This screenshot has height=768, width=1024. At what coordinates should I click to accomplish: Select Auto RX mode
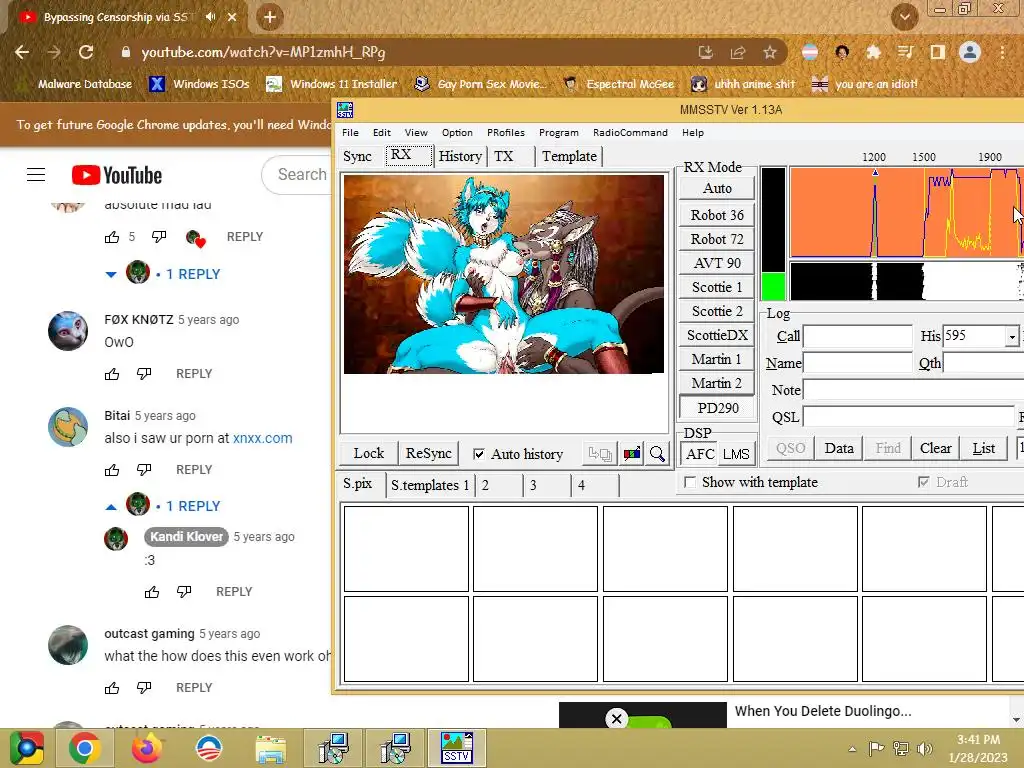coord(717,188)
